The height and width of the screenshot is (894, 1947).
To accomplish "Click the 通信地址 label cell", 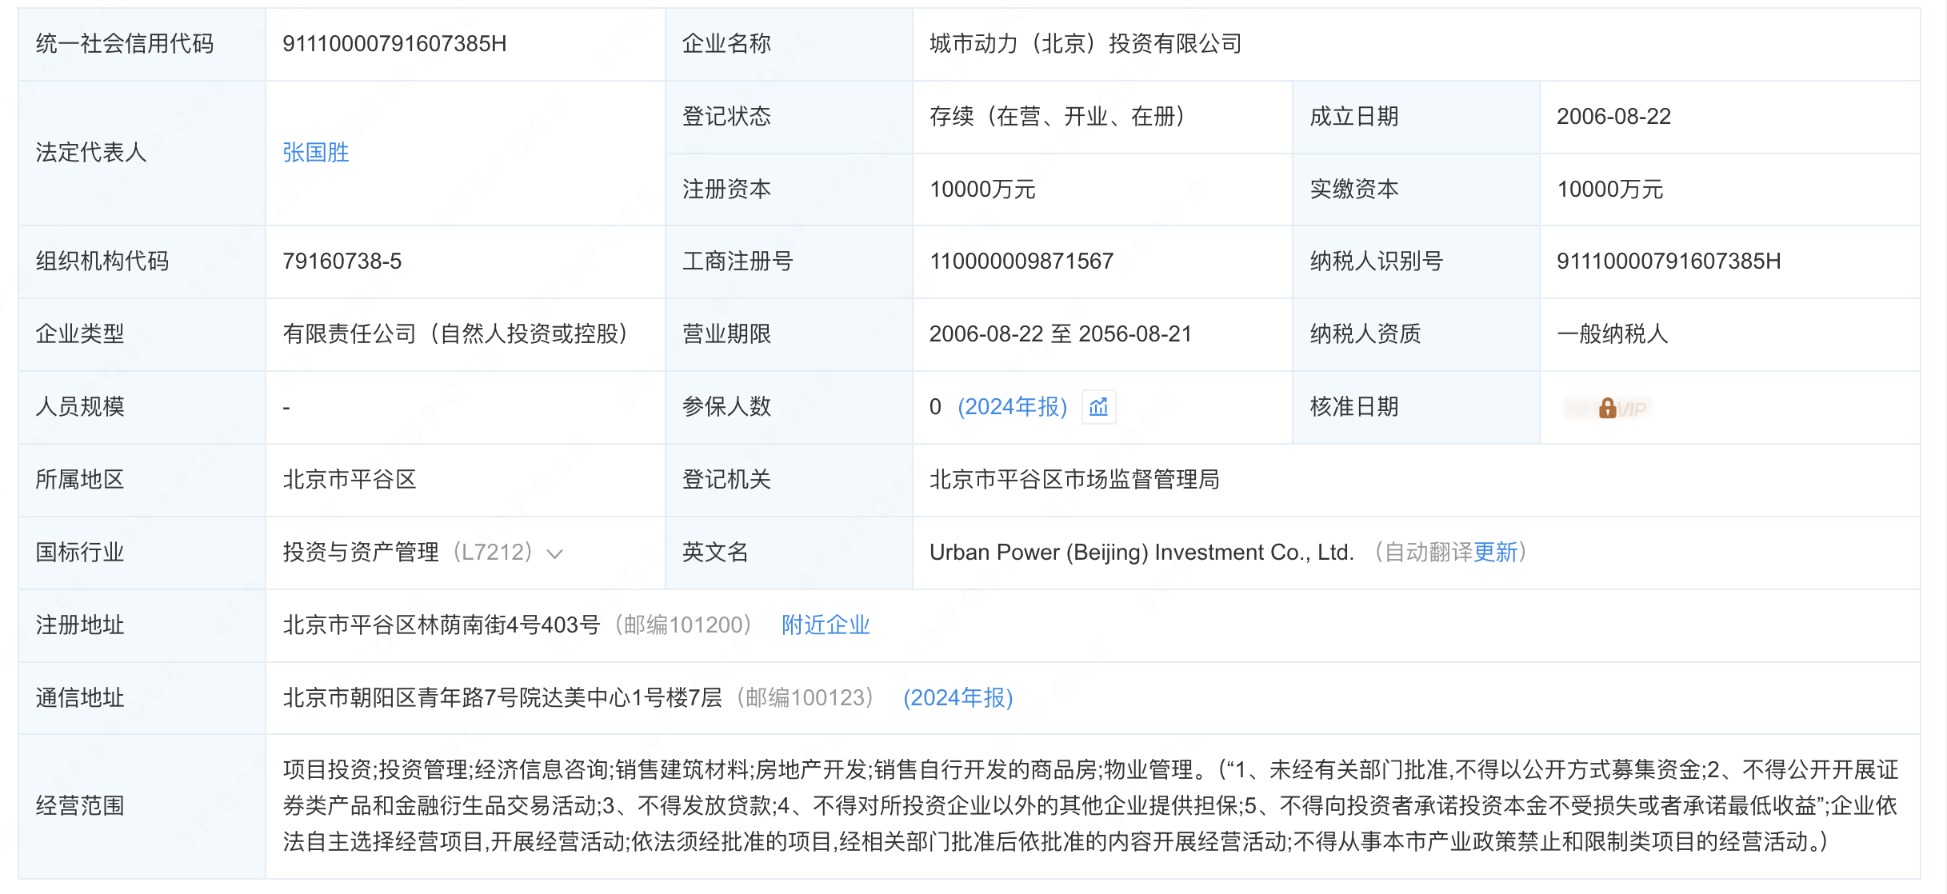I will tap(142, 698).
